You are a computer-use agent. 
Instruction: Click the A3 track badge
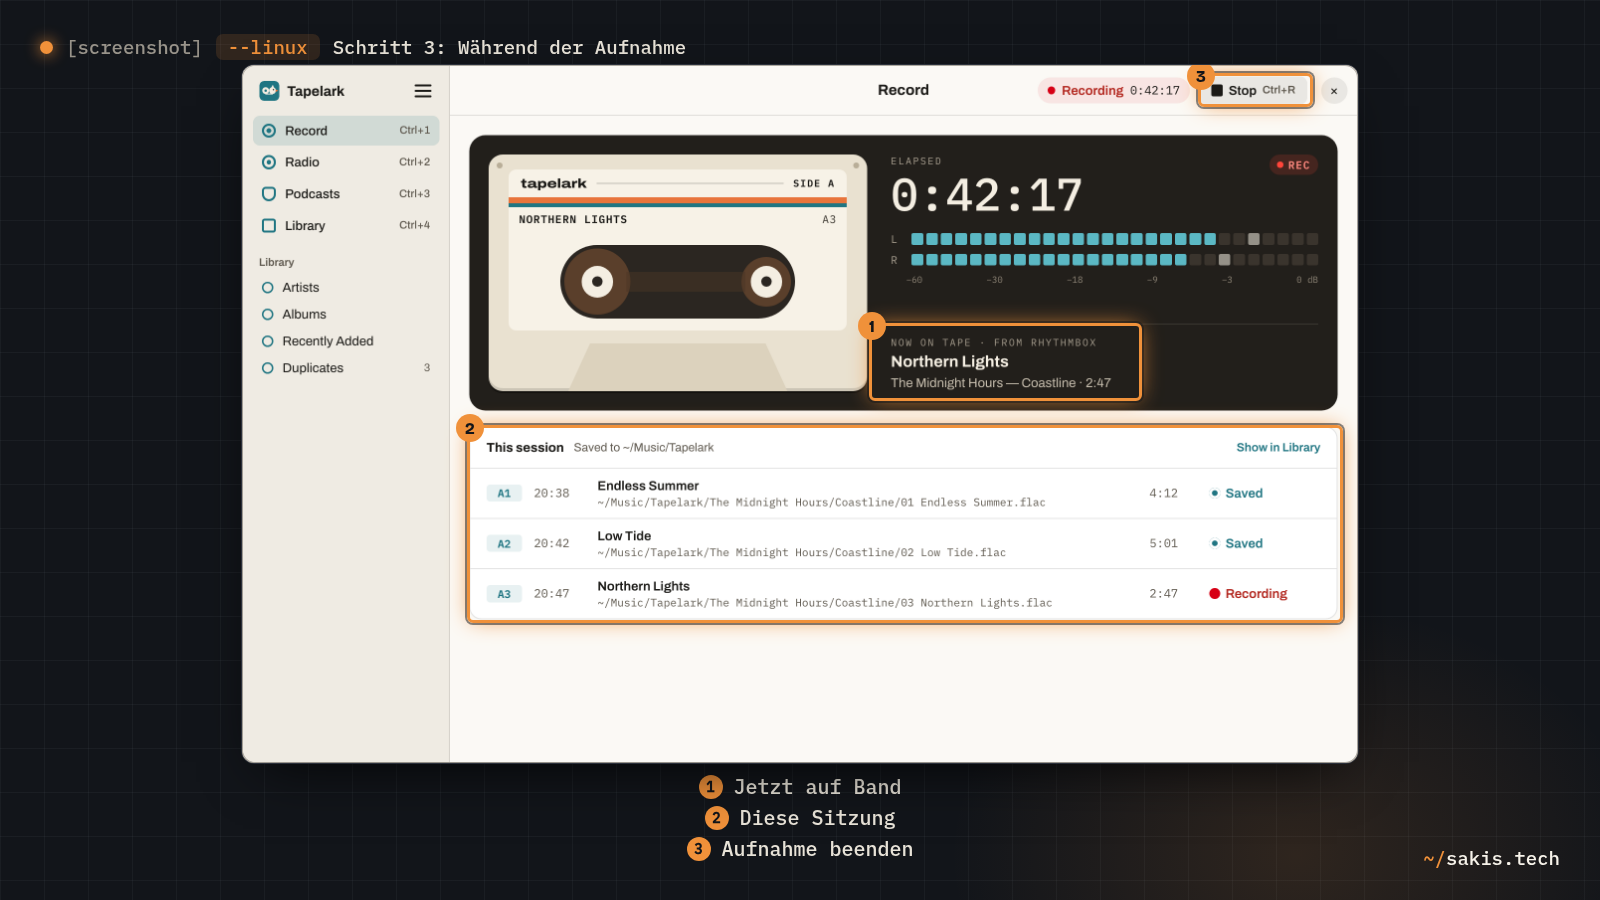click(x=504, y=594)
